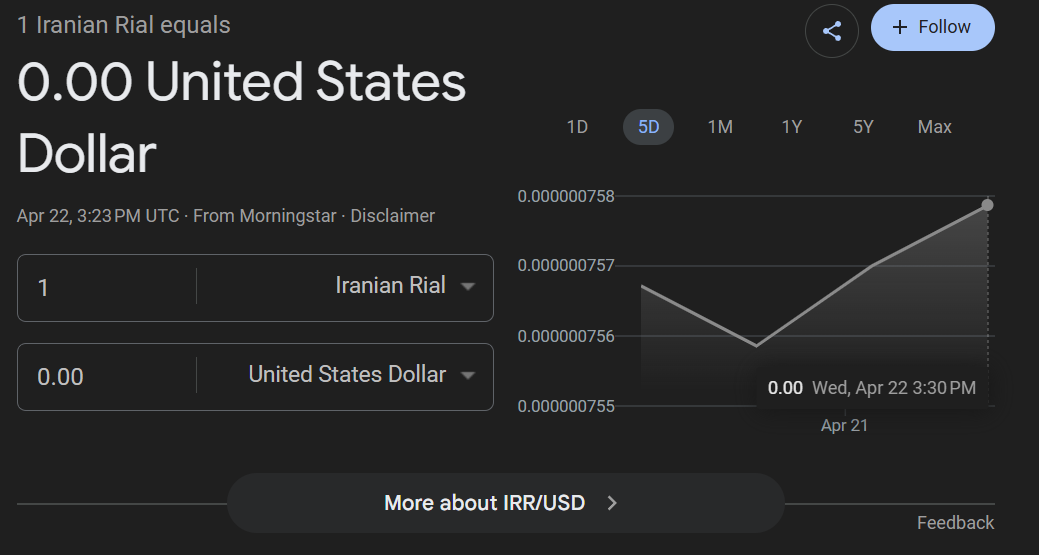
Task: Click the share icon button
Action: coord(832,30)
